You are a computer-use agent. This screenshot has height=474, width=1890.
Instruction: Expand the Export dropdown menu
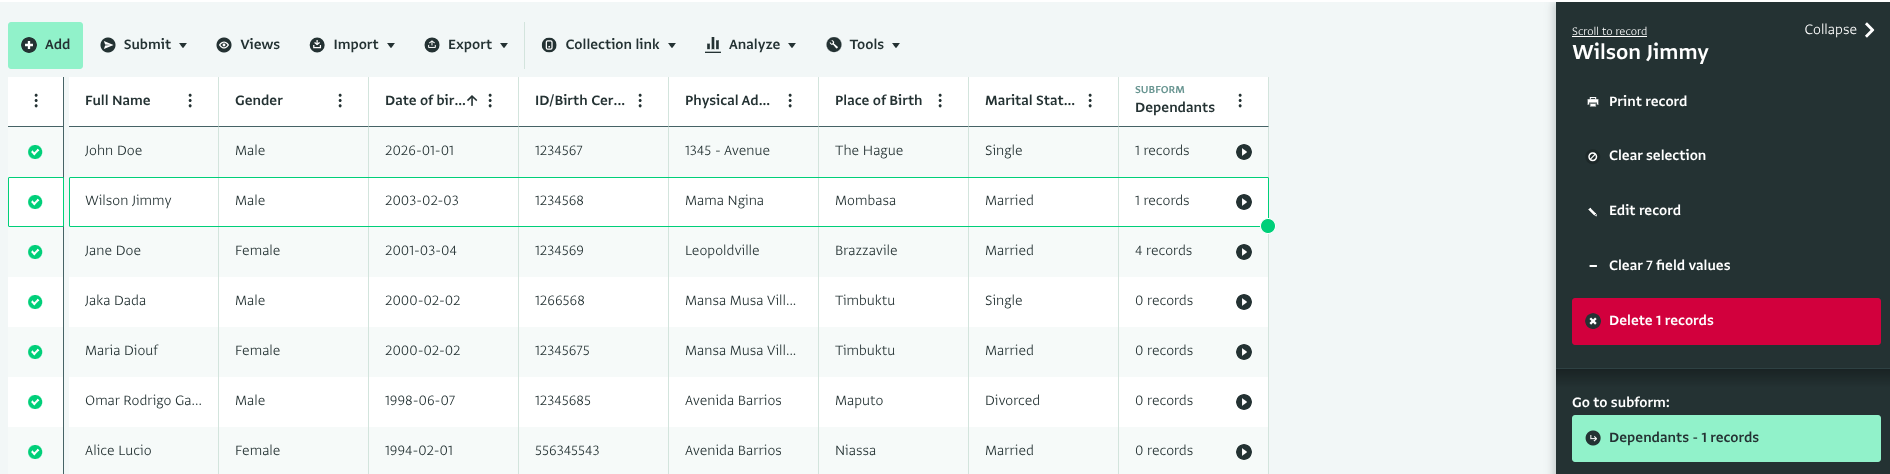pos(467,45)
